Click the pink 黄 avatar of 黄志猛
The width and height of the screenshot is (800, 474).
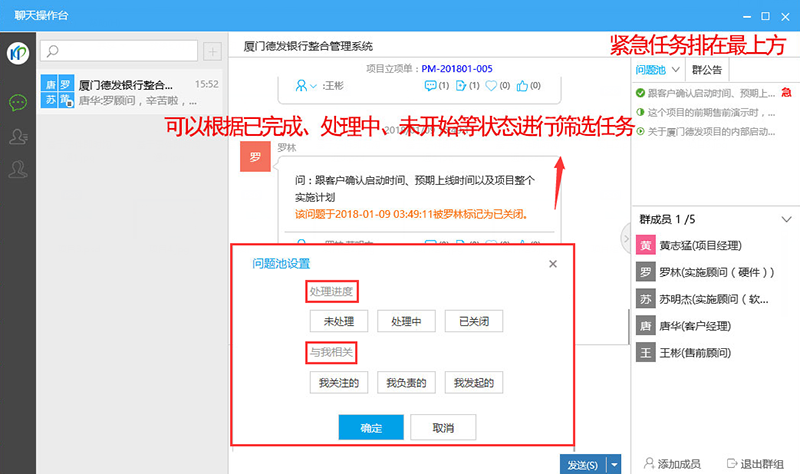(645, 245)
